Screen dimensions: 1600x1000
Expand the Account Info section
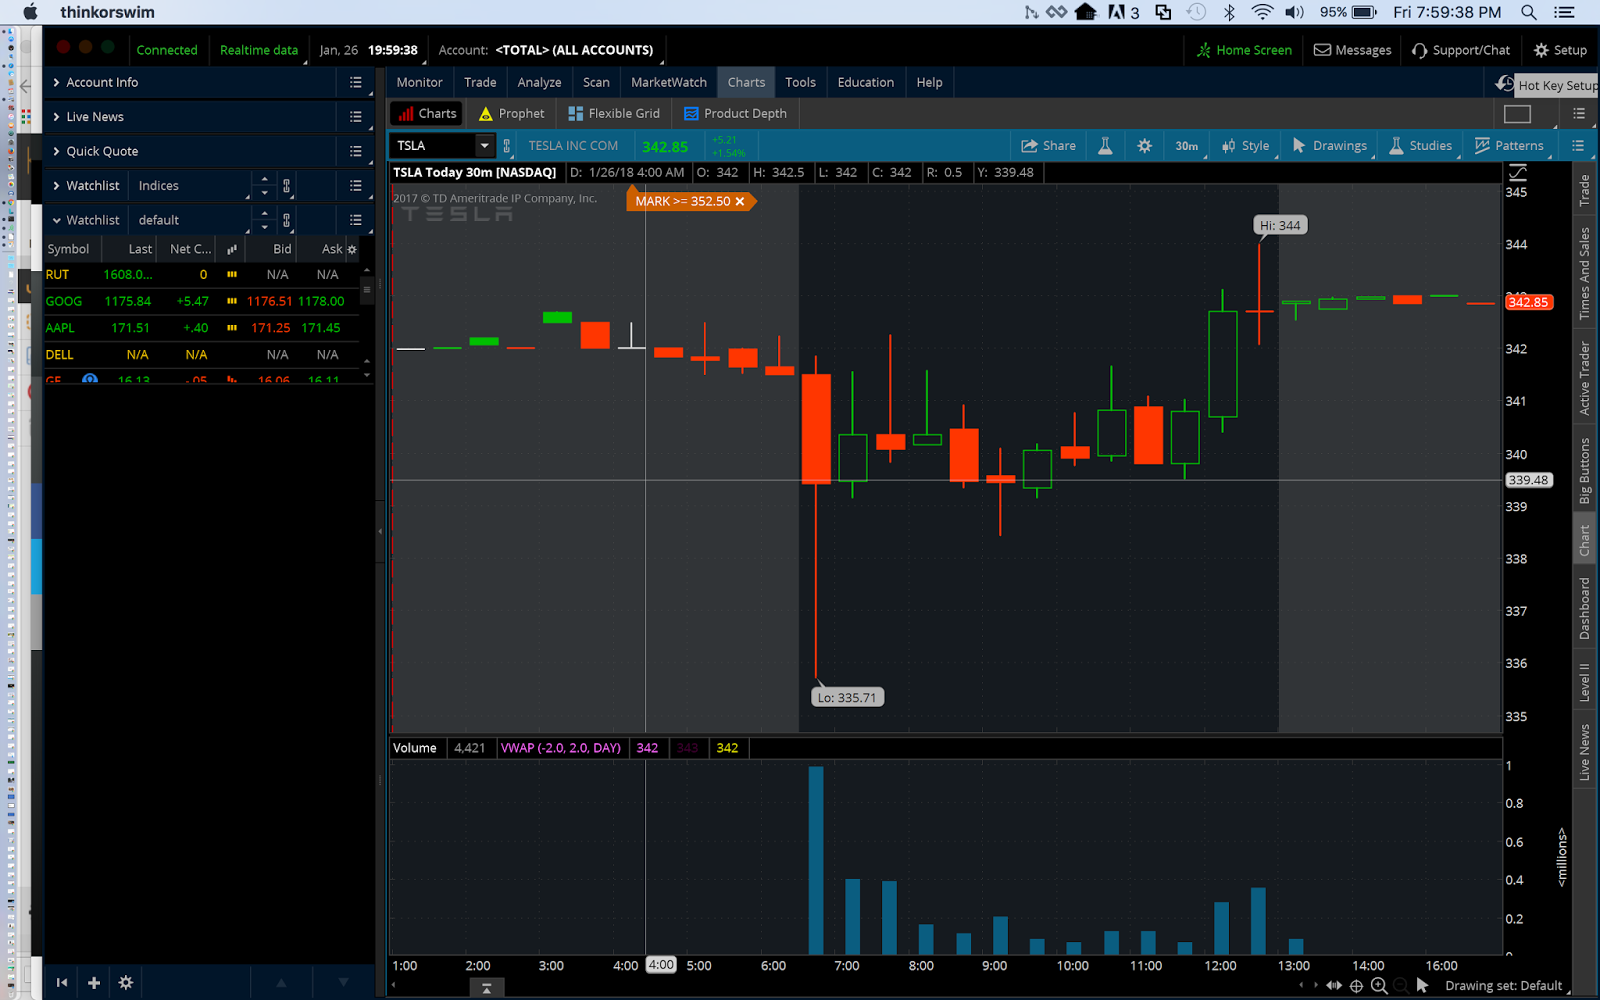pyautogui.click(x=57, y=82)
